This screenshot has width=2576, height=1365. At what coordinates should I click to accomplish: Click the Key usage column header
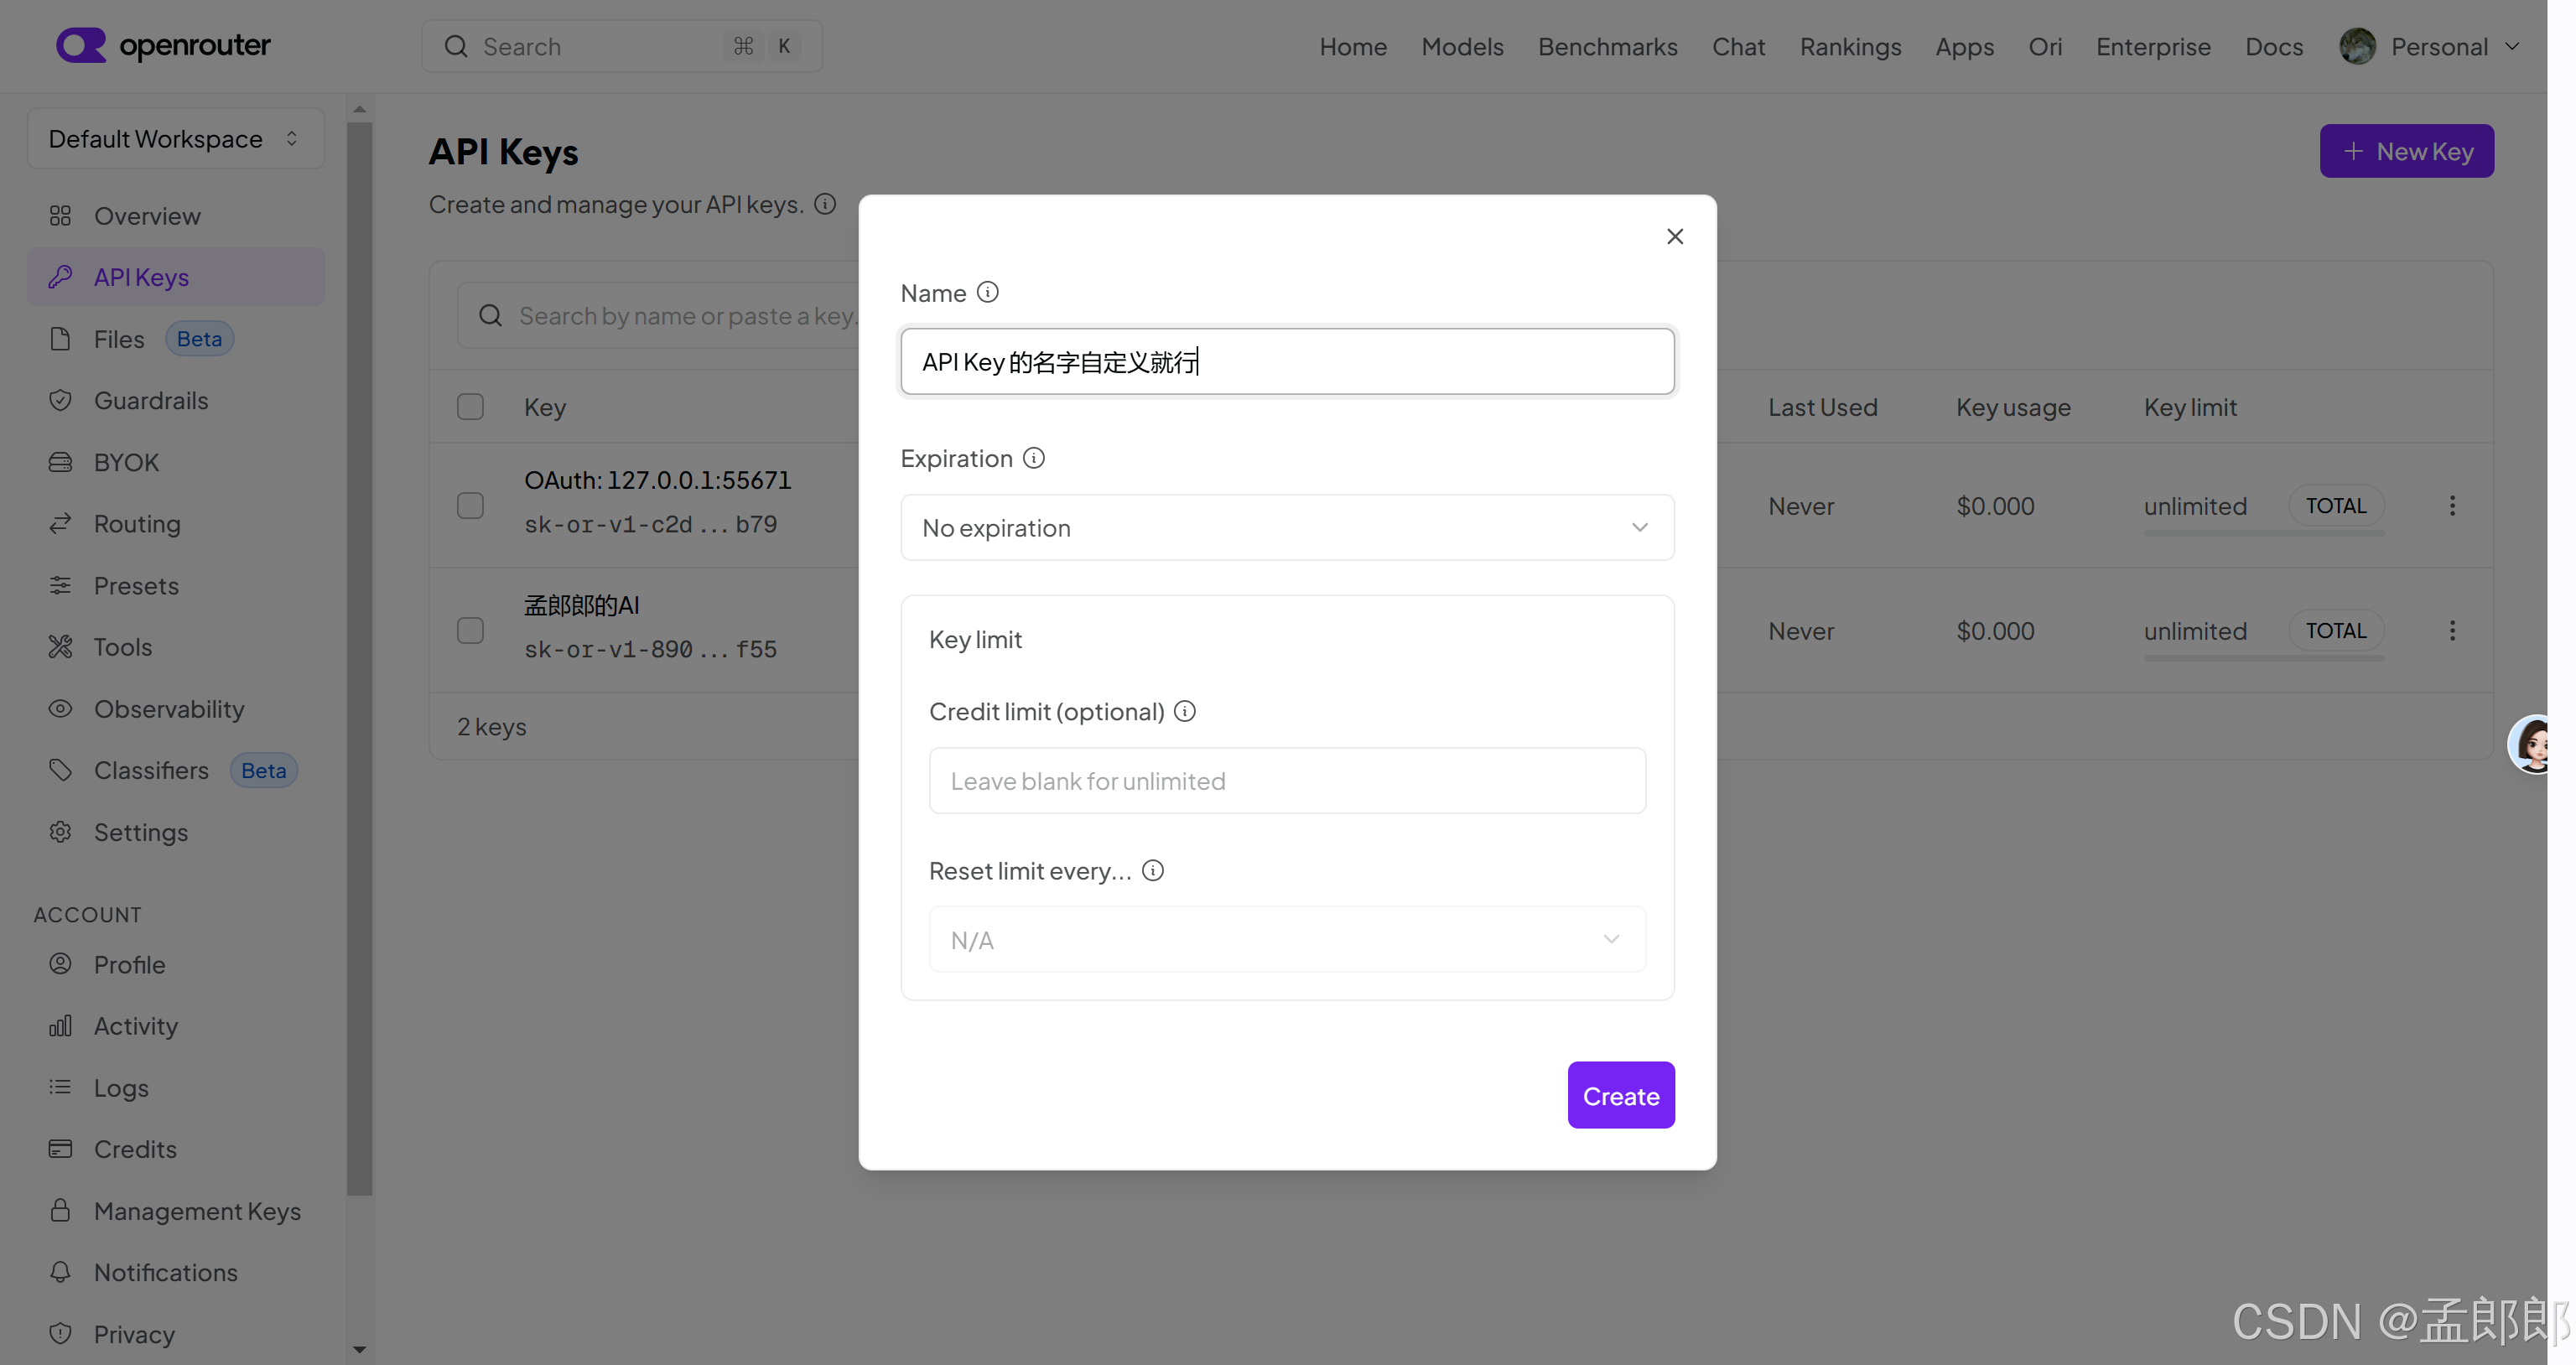[2013, 407]
